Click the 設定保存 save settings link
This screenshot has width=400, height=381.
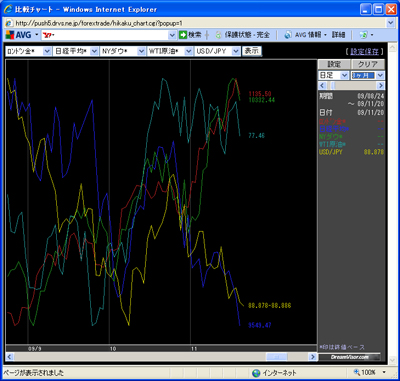[365, 52]
